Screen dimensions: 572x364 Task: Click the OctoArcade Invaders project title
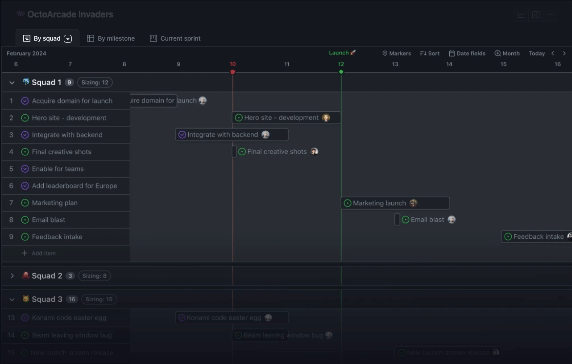point(70,14)
